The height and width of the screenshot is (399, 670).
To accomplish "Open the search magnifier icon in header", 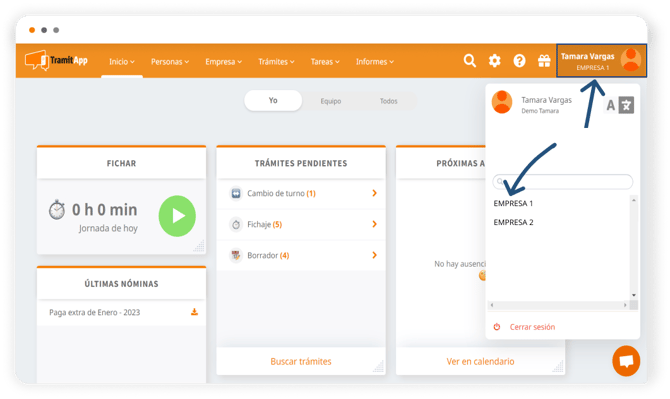I will pyautogui.click(x=470, y=61).
